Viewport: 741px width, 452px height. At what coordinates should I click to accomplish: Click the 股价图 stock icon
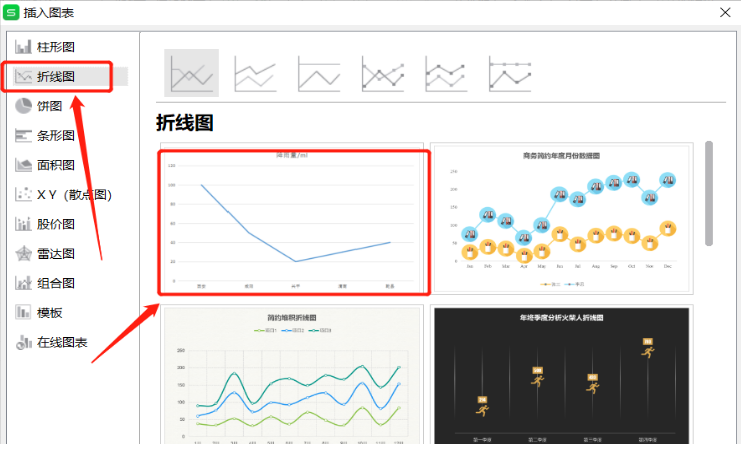click(x=23, y=224)
